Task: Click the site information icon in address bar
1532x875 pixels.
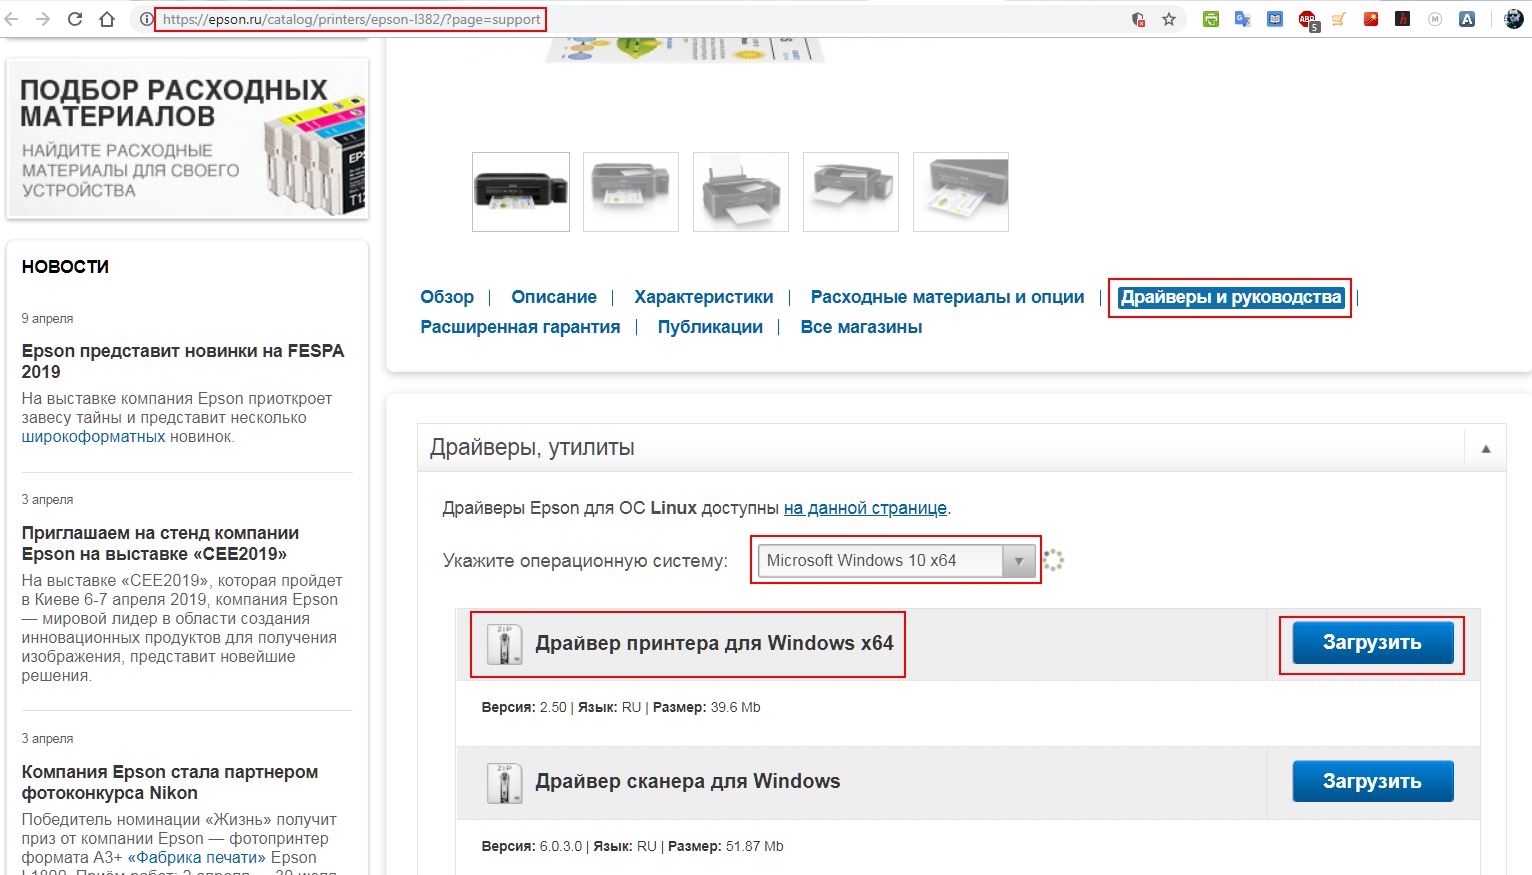Action: [146, 19]
